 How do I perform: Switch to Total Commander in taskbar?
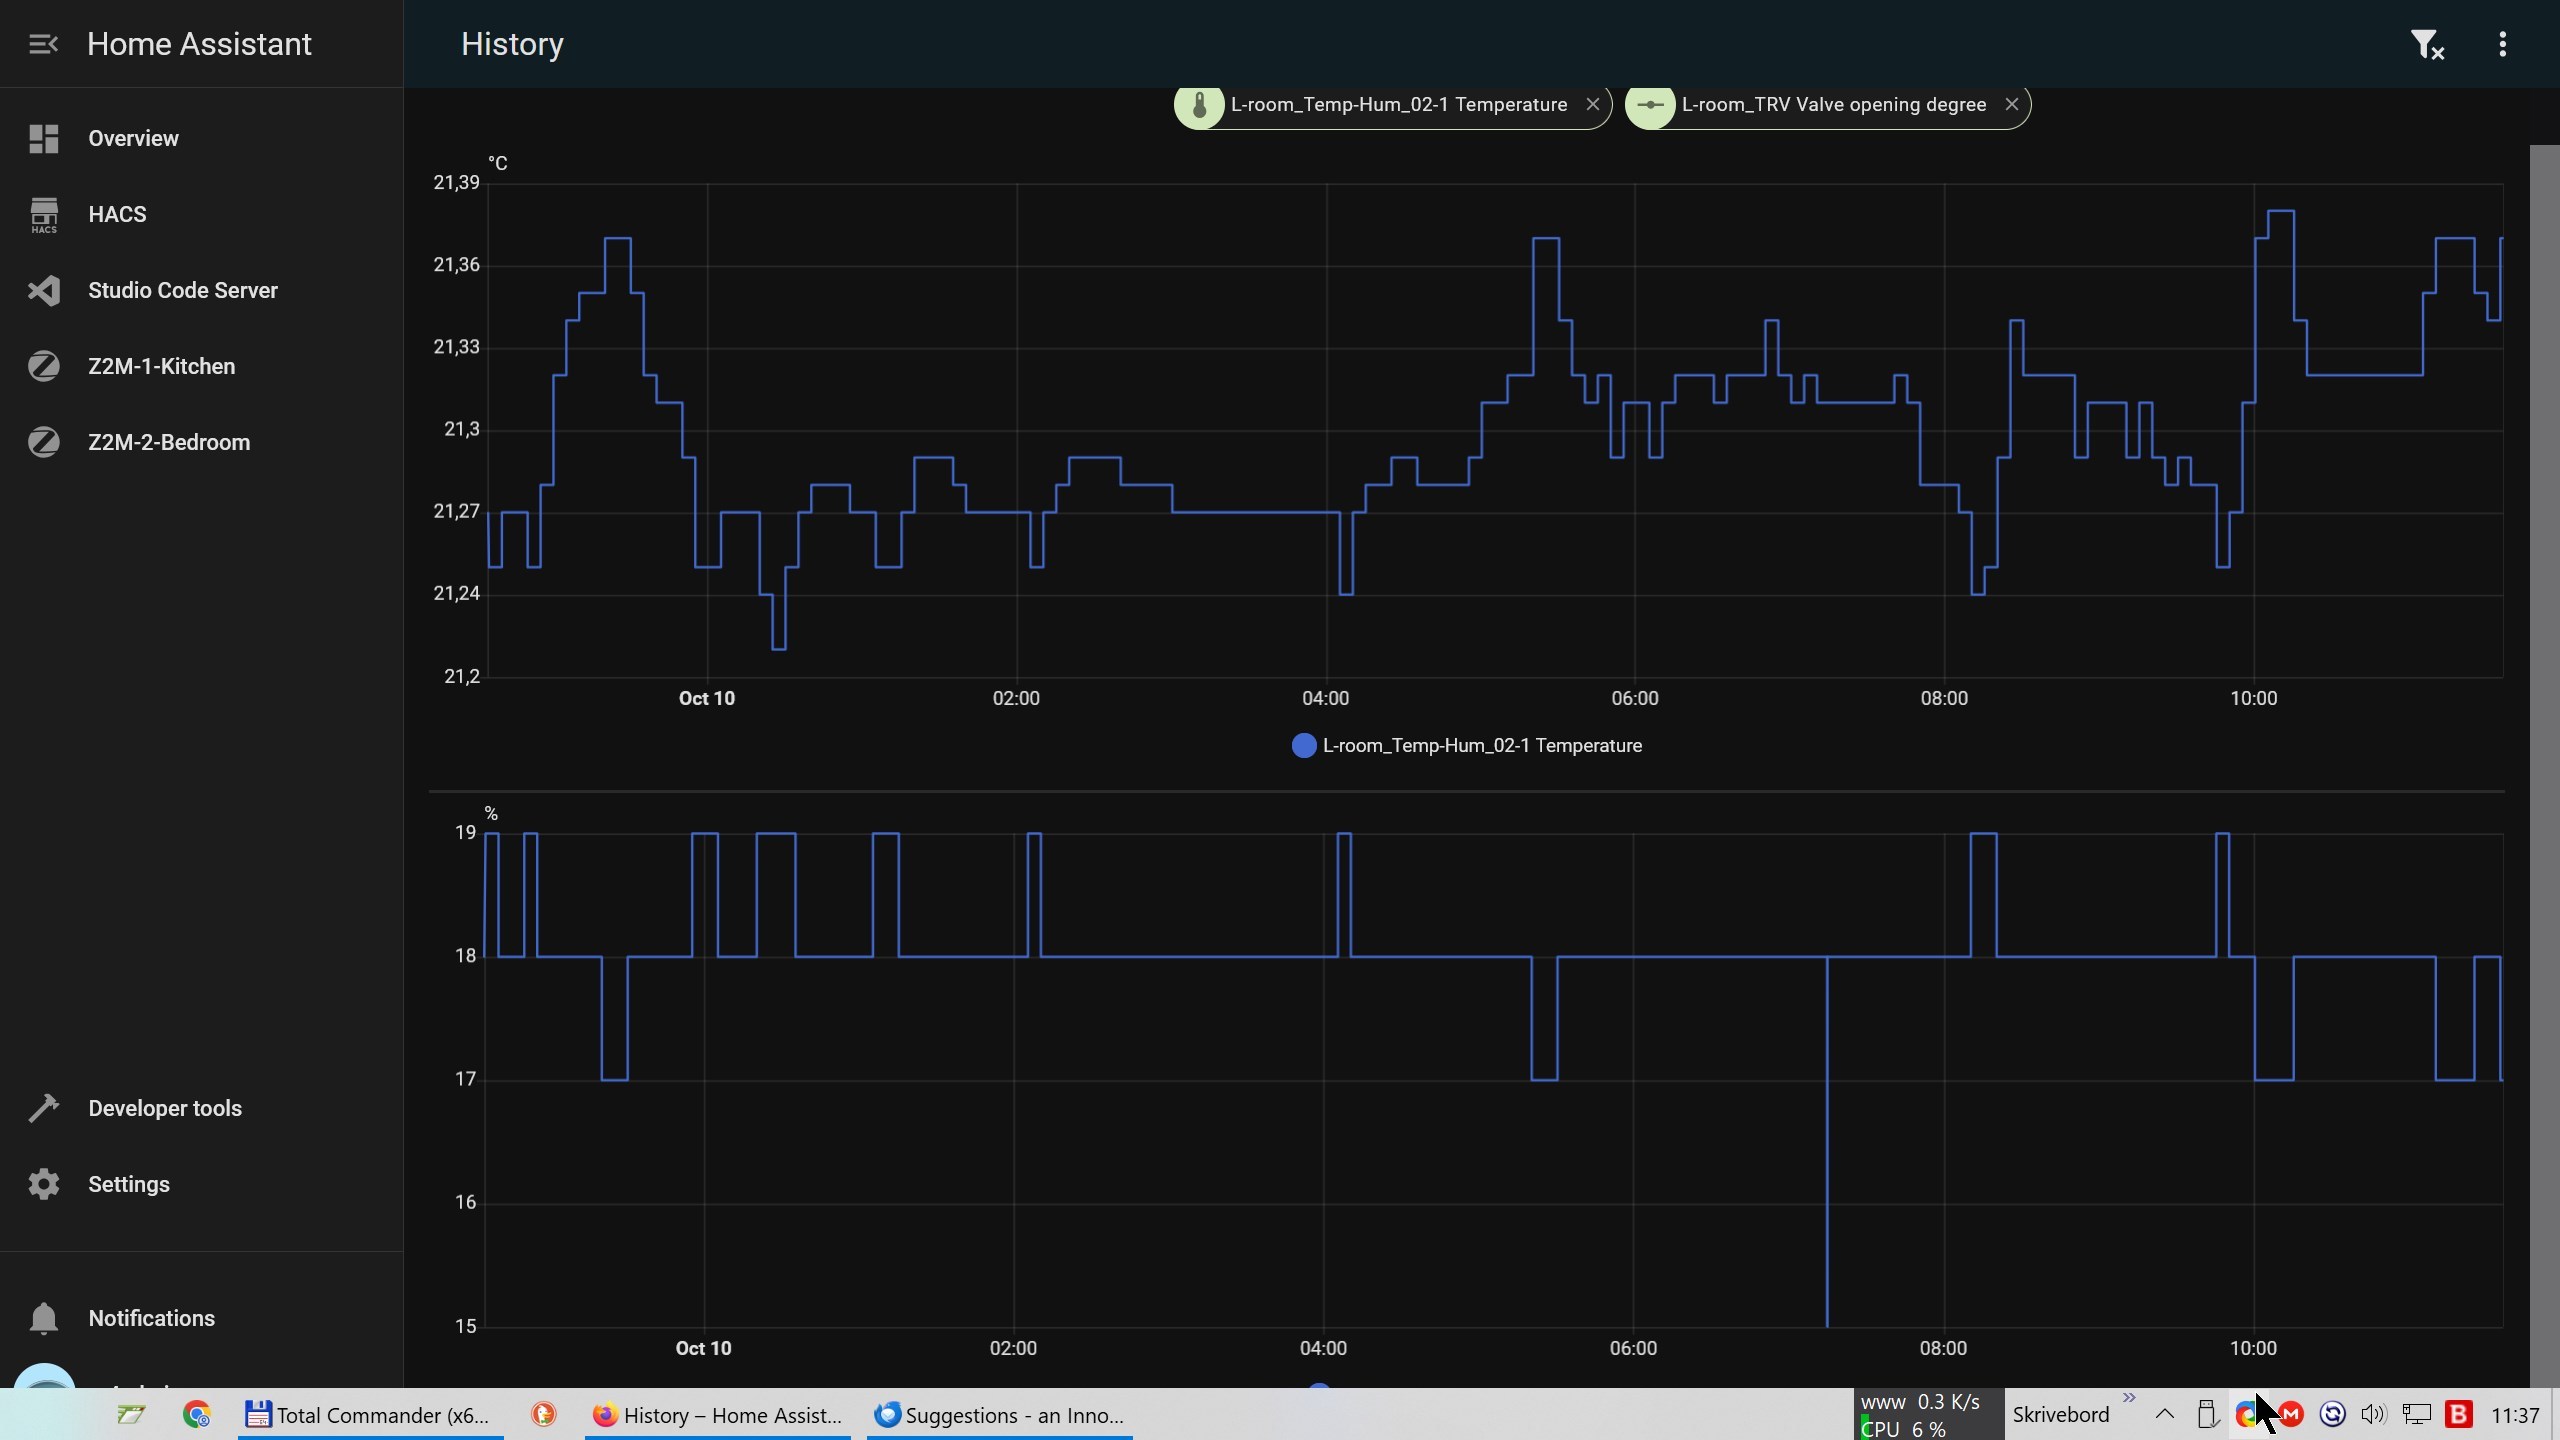coord(370,1415)
